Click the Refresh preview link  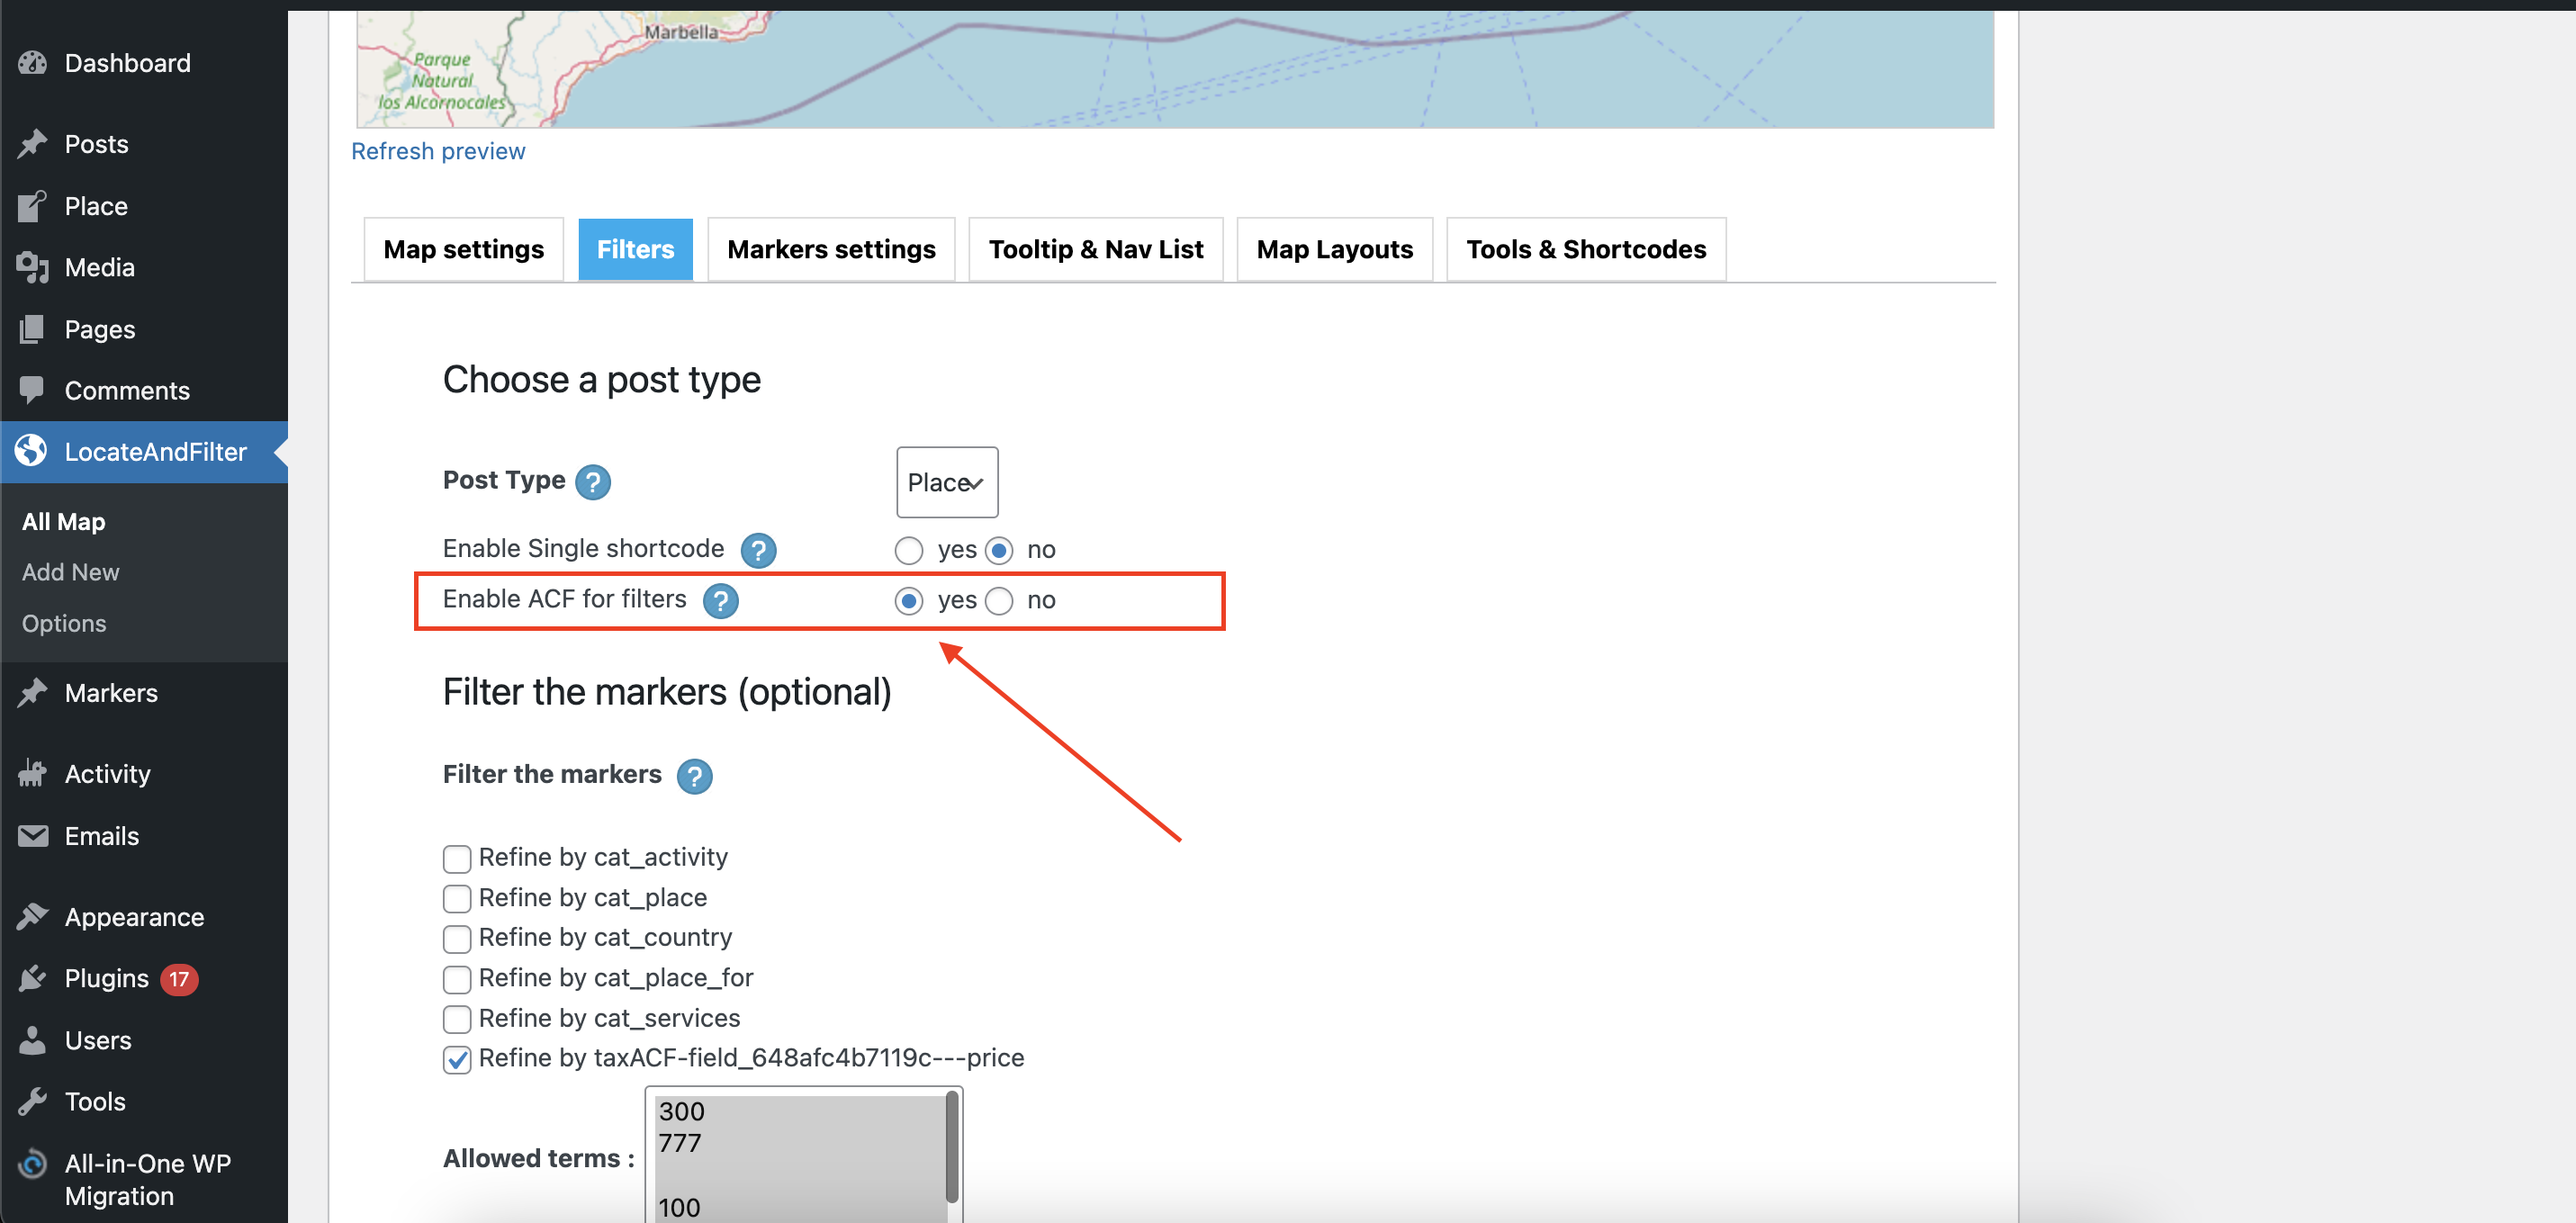pos(438,151)
